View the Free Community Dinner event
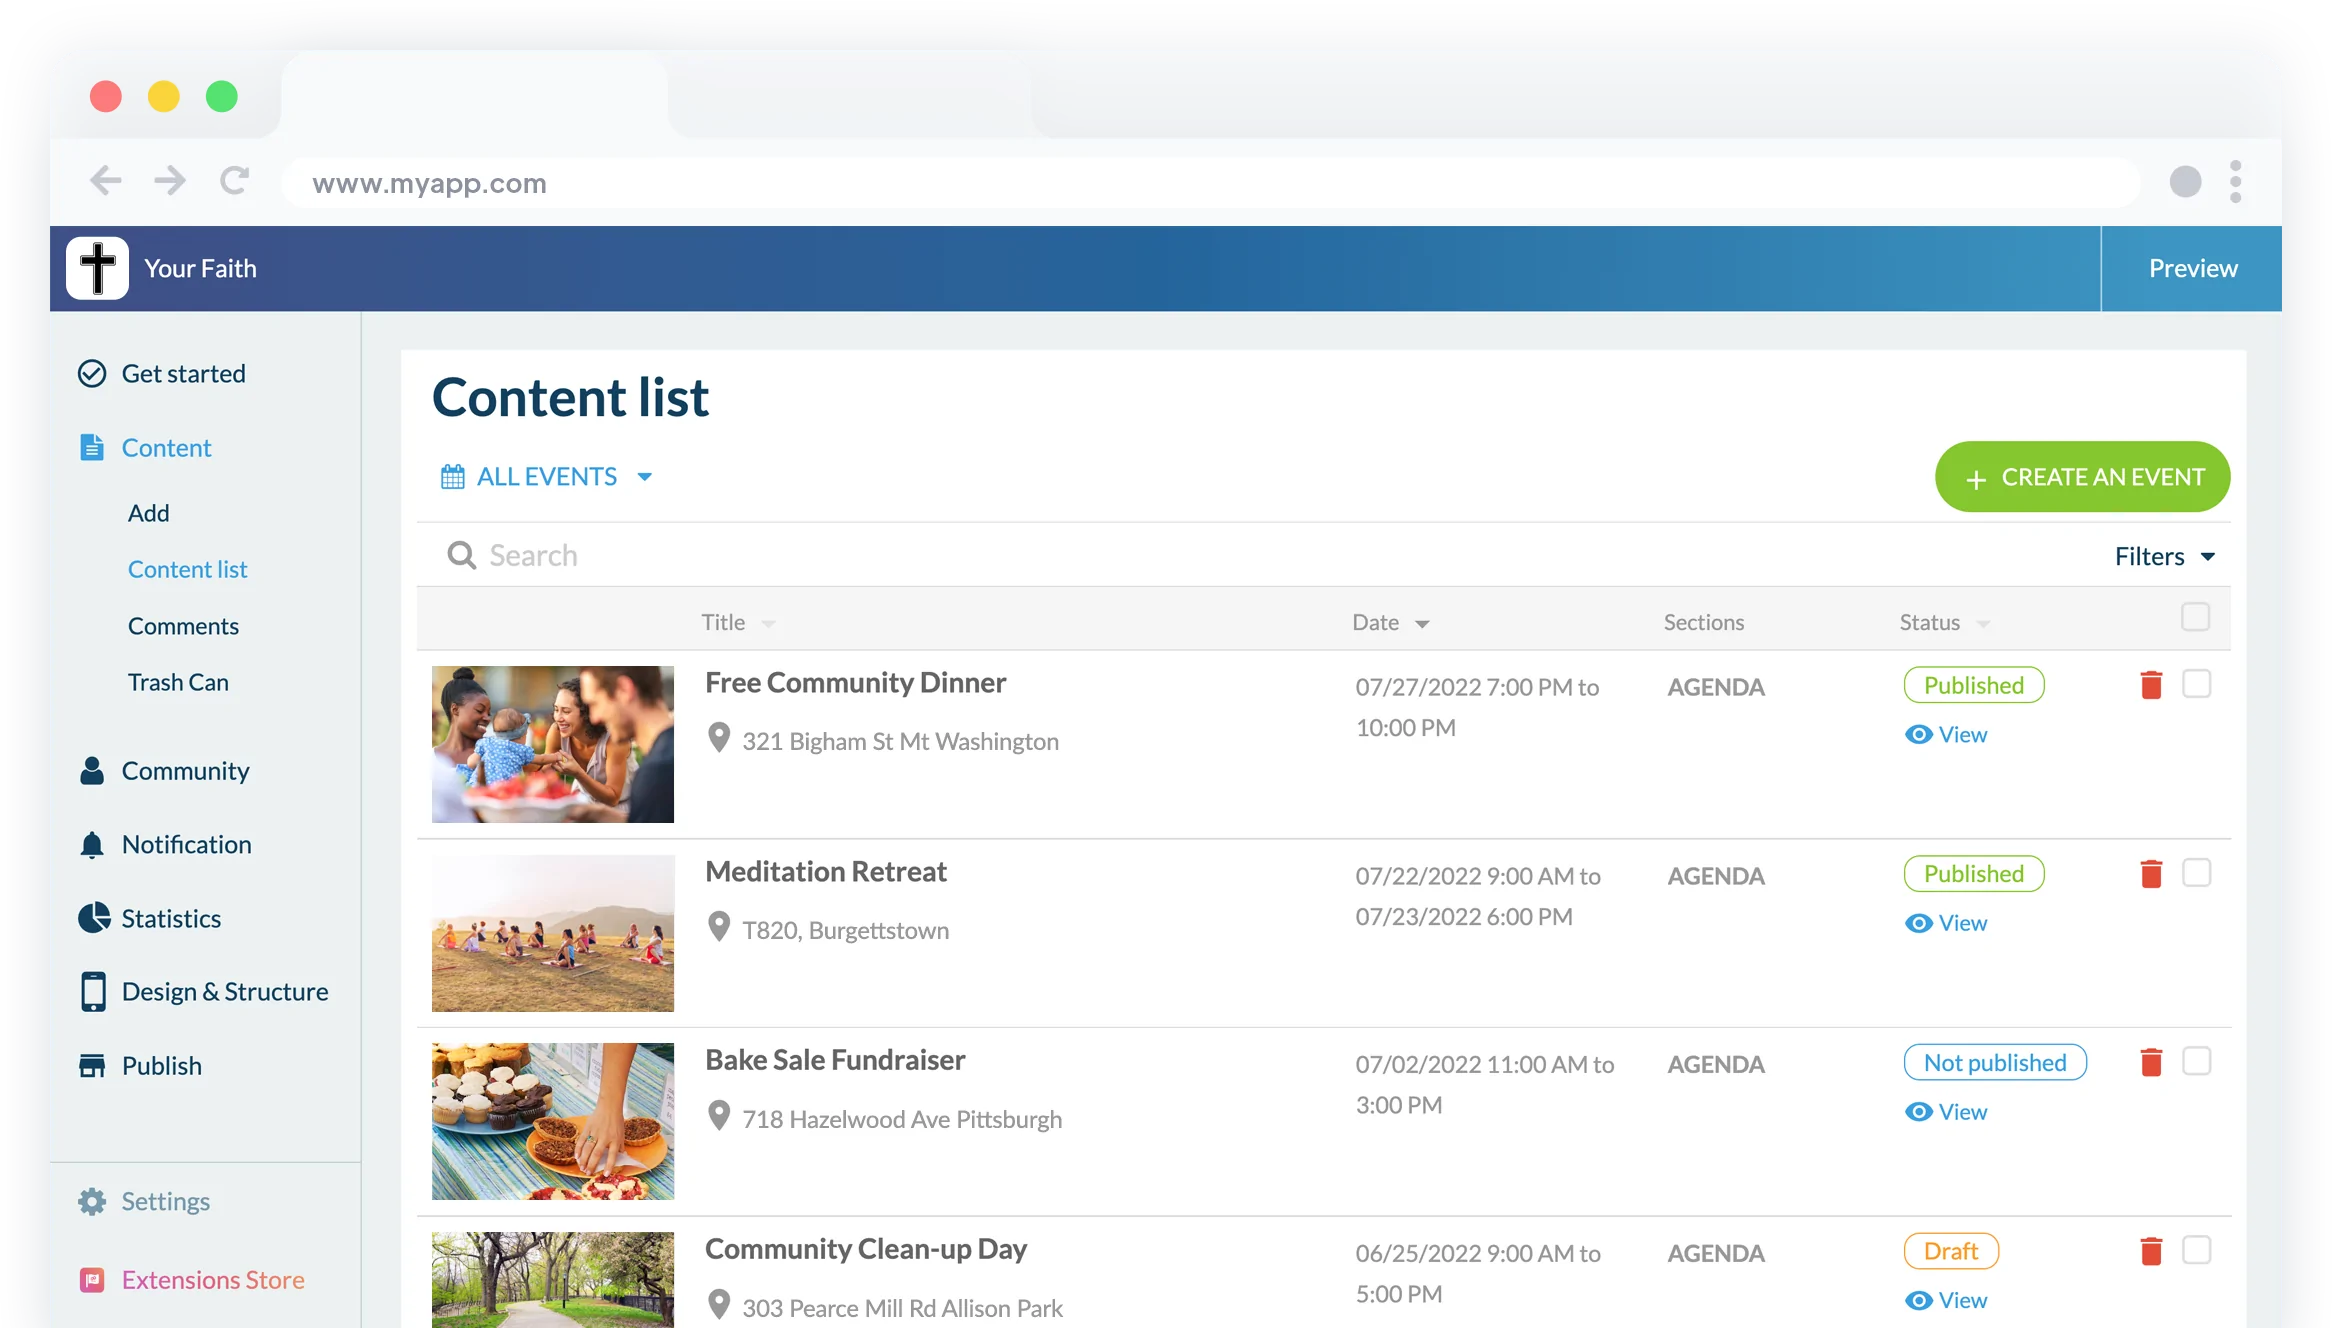This screenshot has width=2332, height=1328. click(1946, 735)
